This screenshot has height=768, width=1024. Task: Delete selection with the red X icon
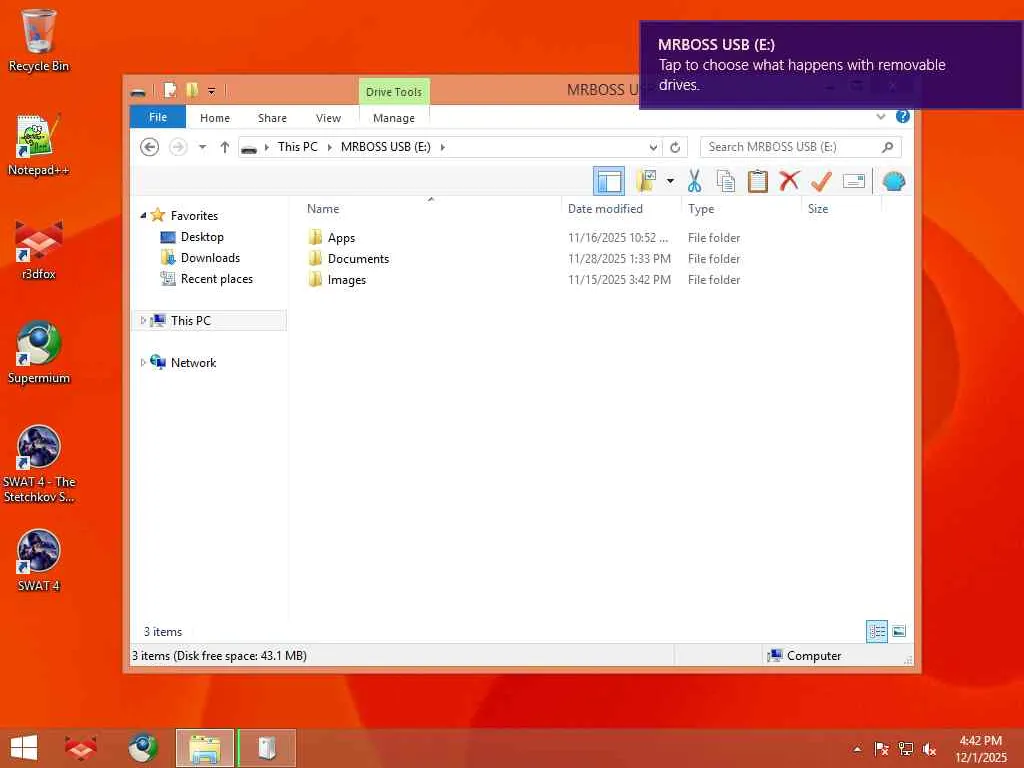[x=789, y=181]
